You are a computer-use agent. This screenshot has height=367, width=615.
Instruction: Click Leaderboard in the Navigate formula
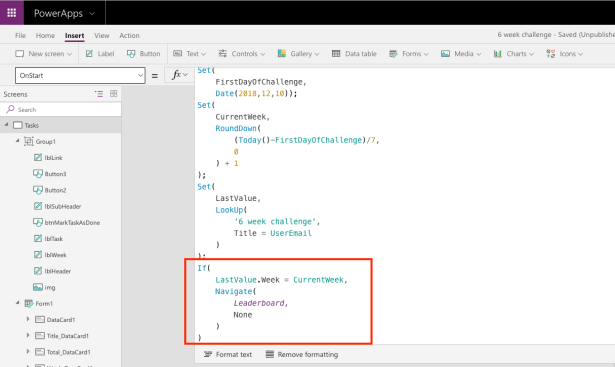[259, 303]
